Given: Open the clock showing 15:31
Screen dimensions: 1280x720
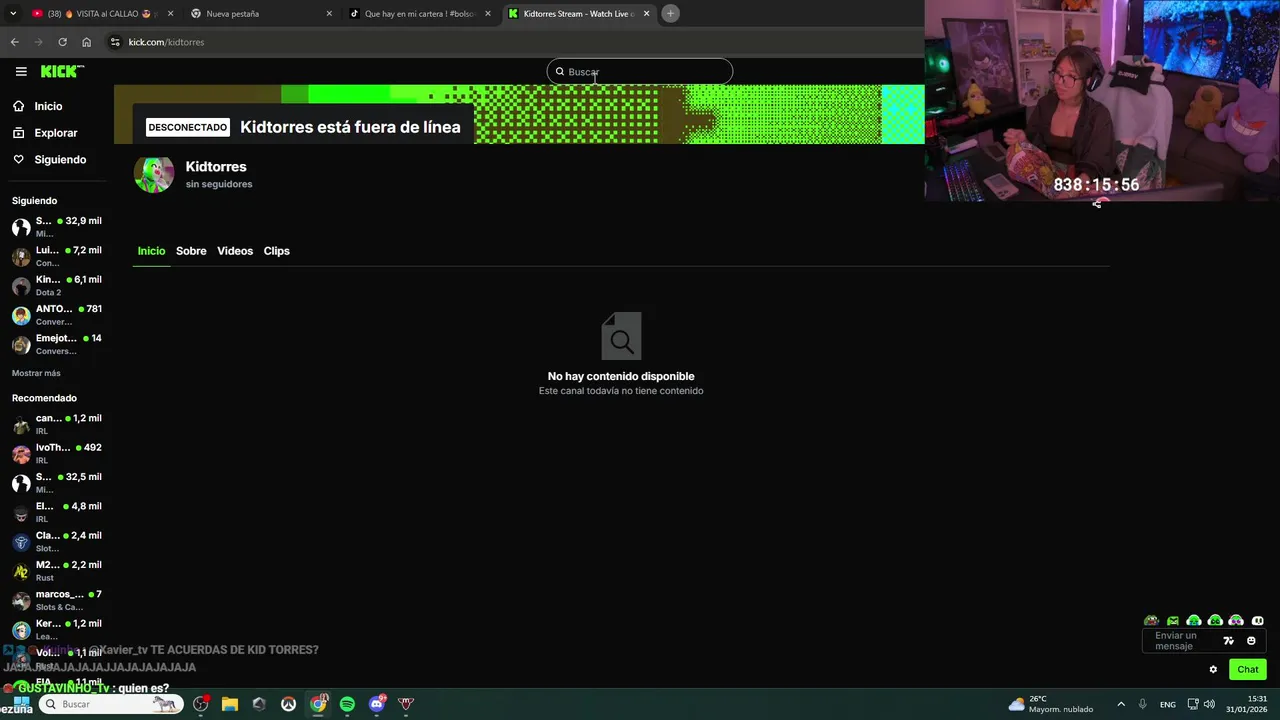Looking at the screenshot, I should coord(1247,704).
